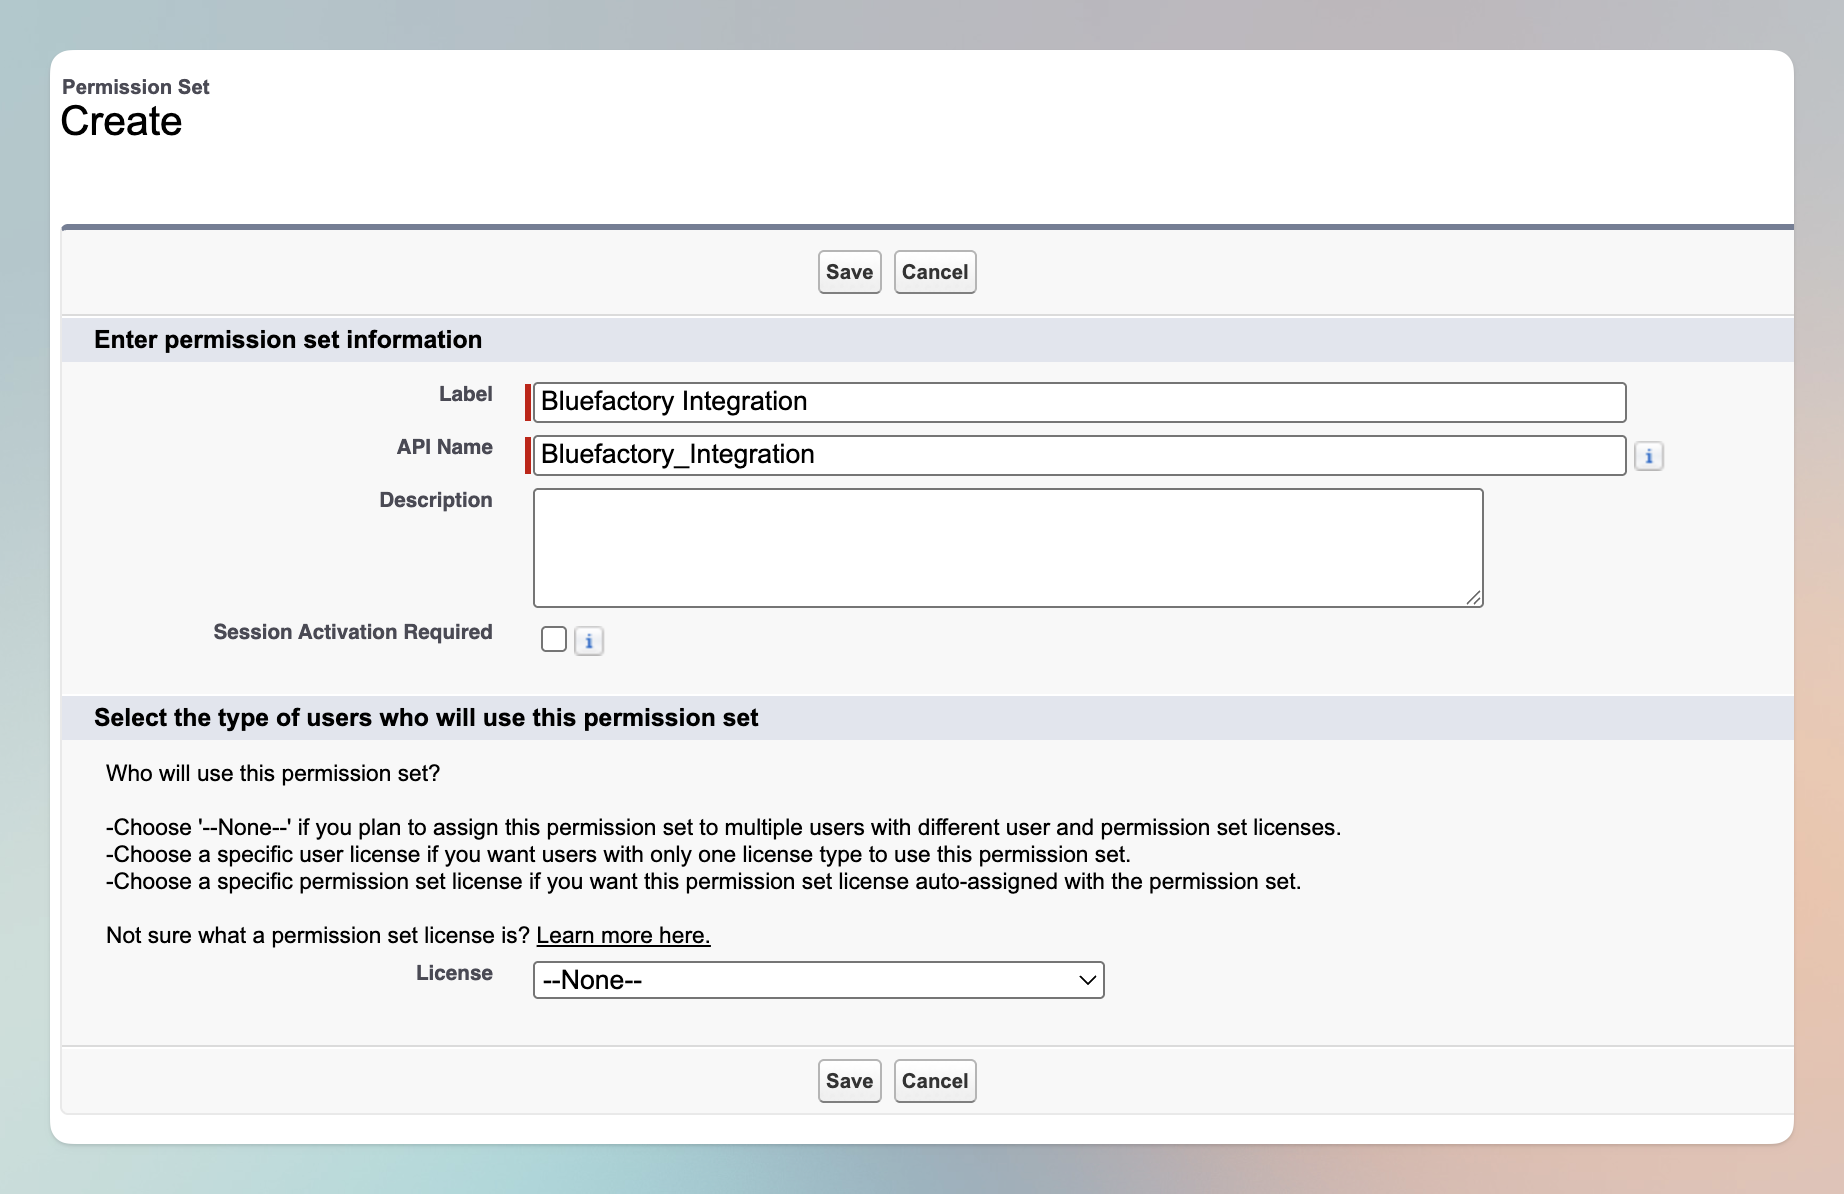This screenshot has height=1194, width=1844.
Task: Click the info icon beside API Name field
Action: pos(1649,456)
